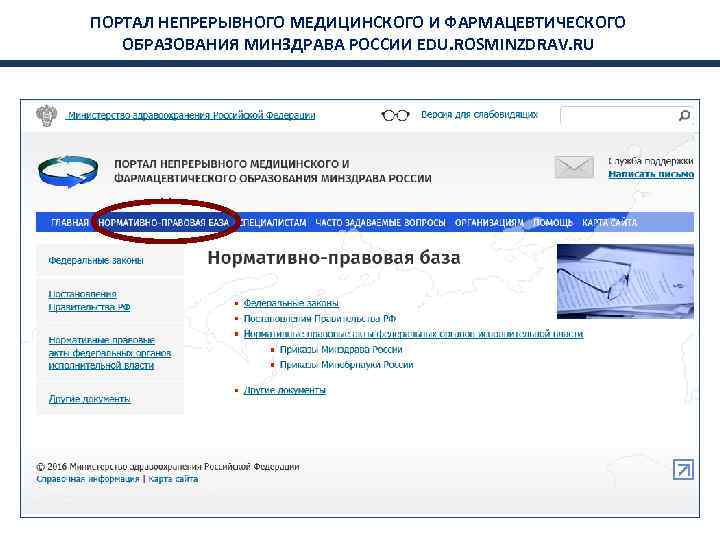Screen dimensions: 720x540
Task: Open Постановления Правительства РФ in main list
Action: (320, 318)
